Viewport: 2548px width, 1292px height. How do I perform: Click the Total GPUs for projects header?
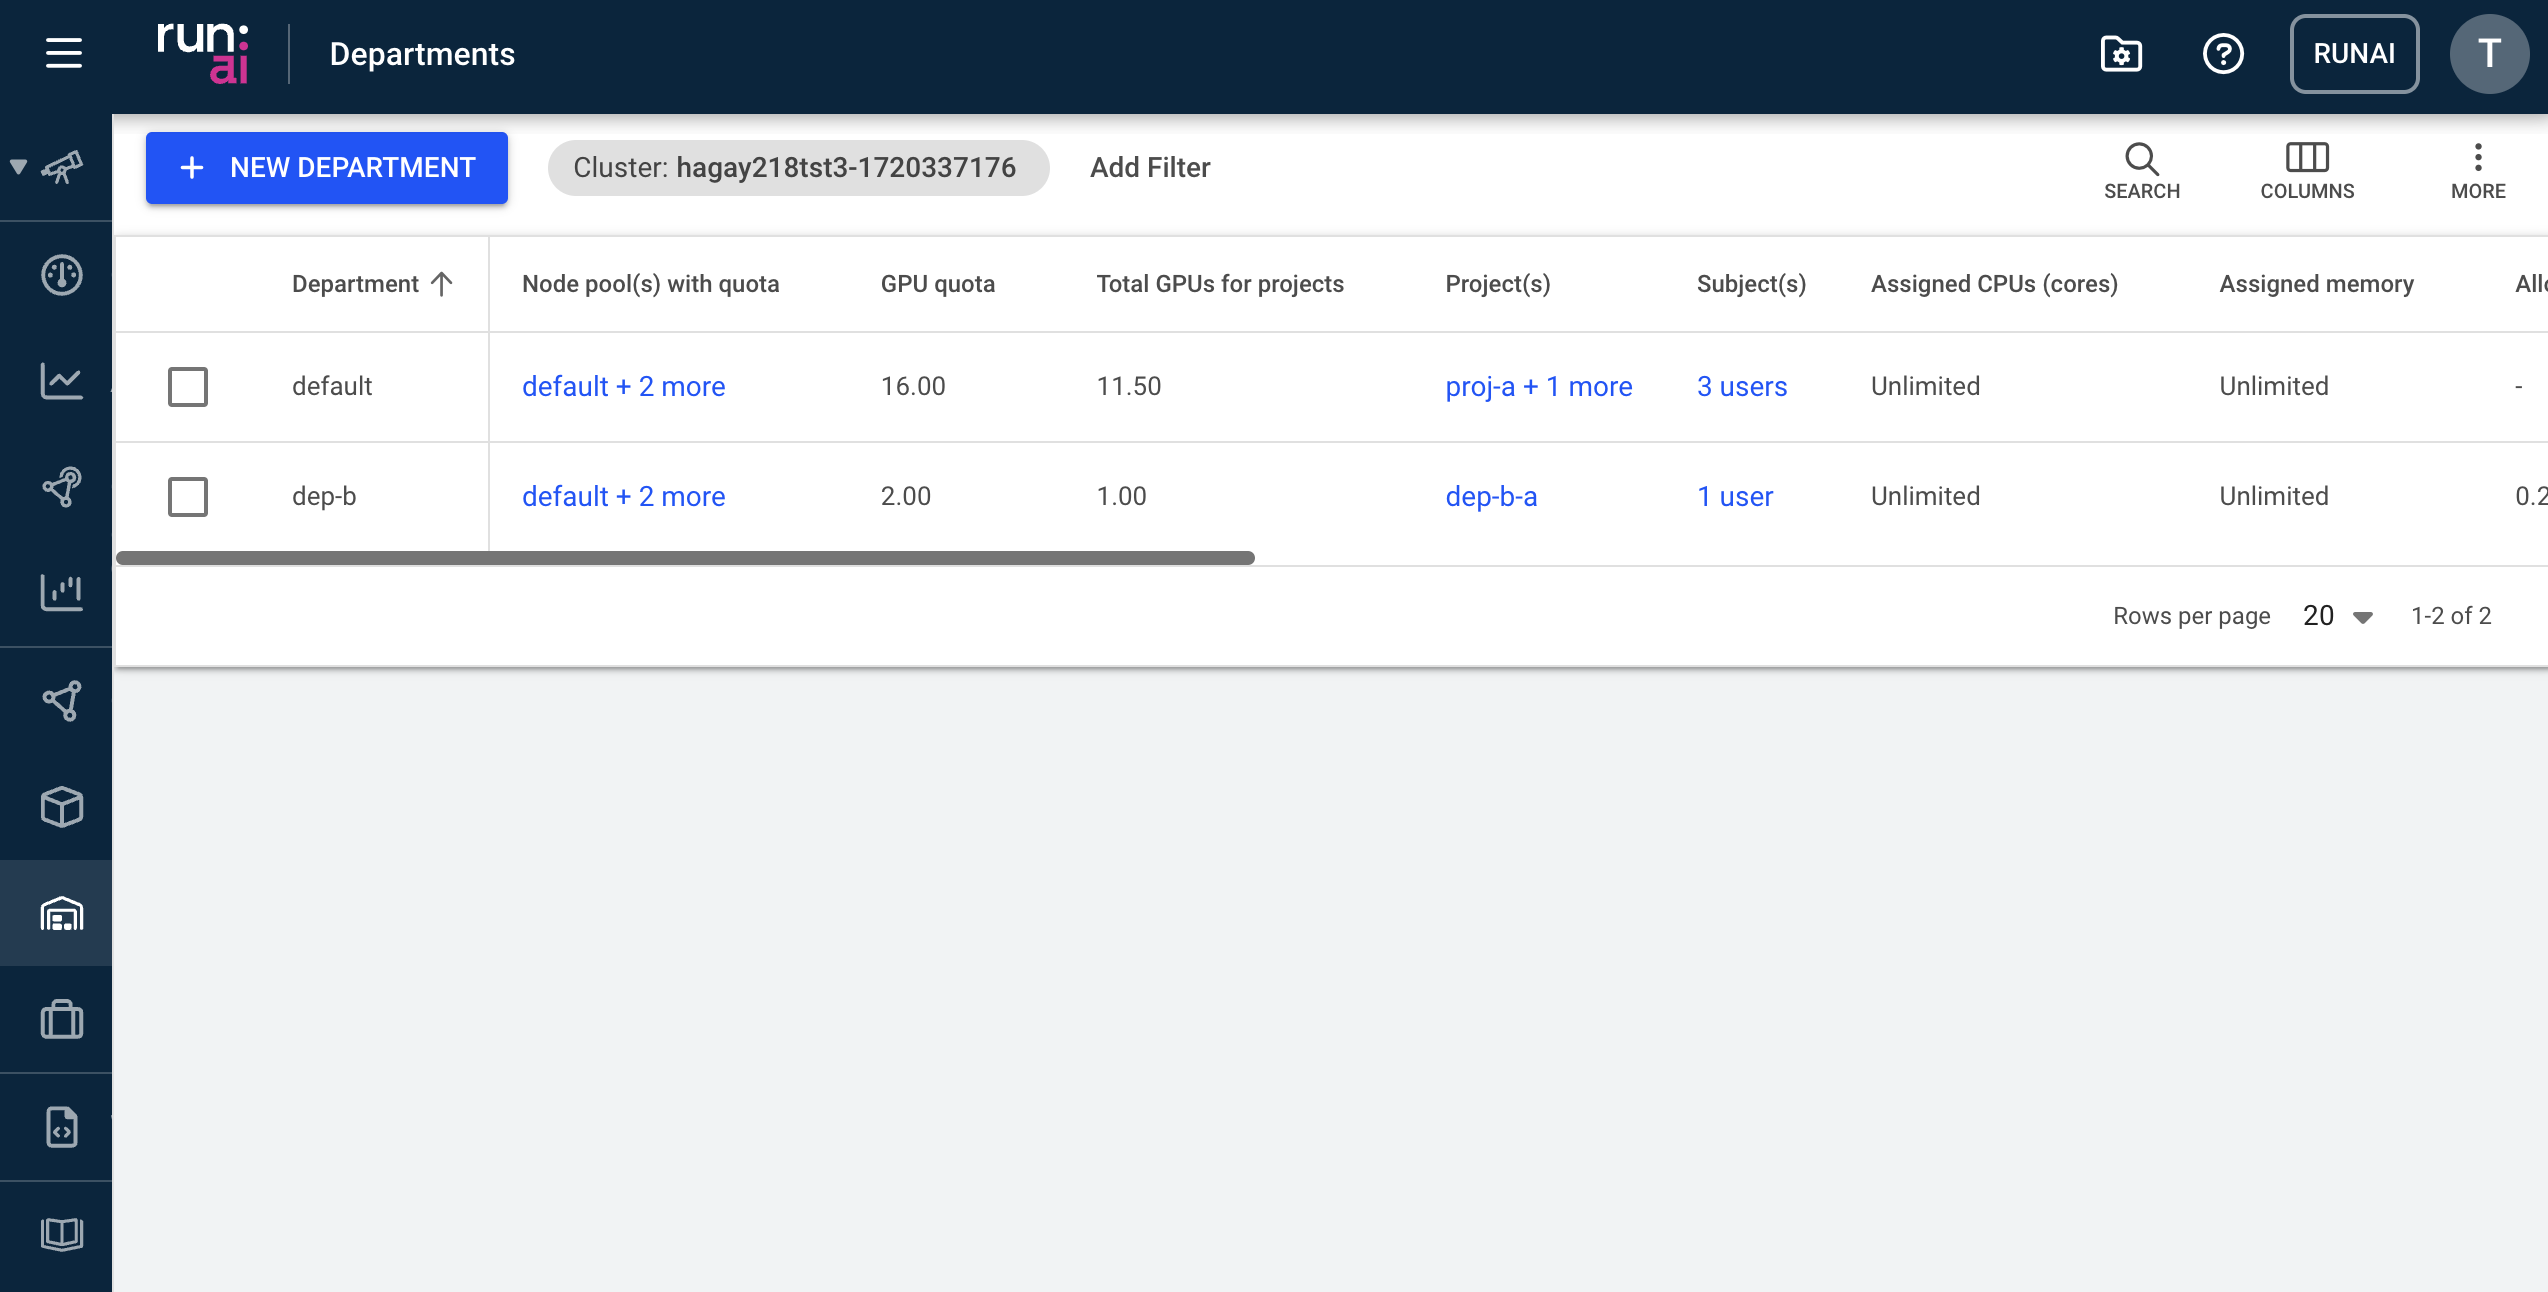tap(1220, 284)
